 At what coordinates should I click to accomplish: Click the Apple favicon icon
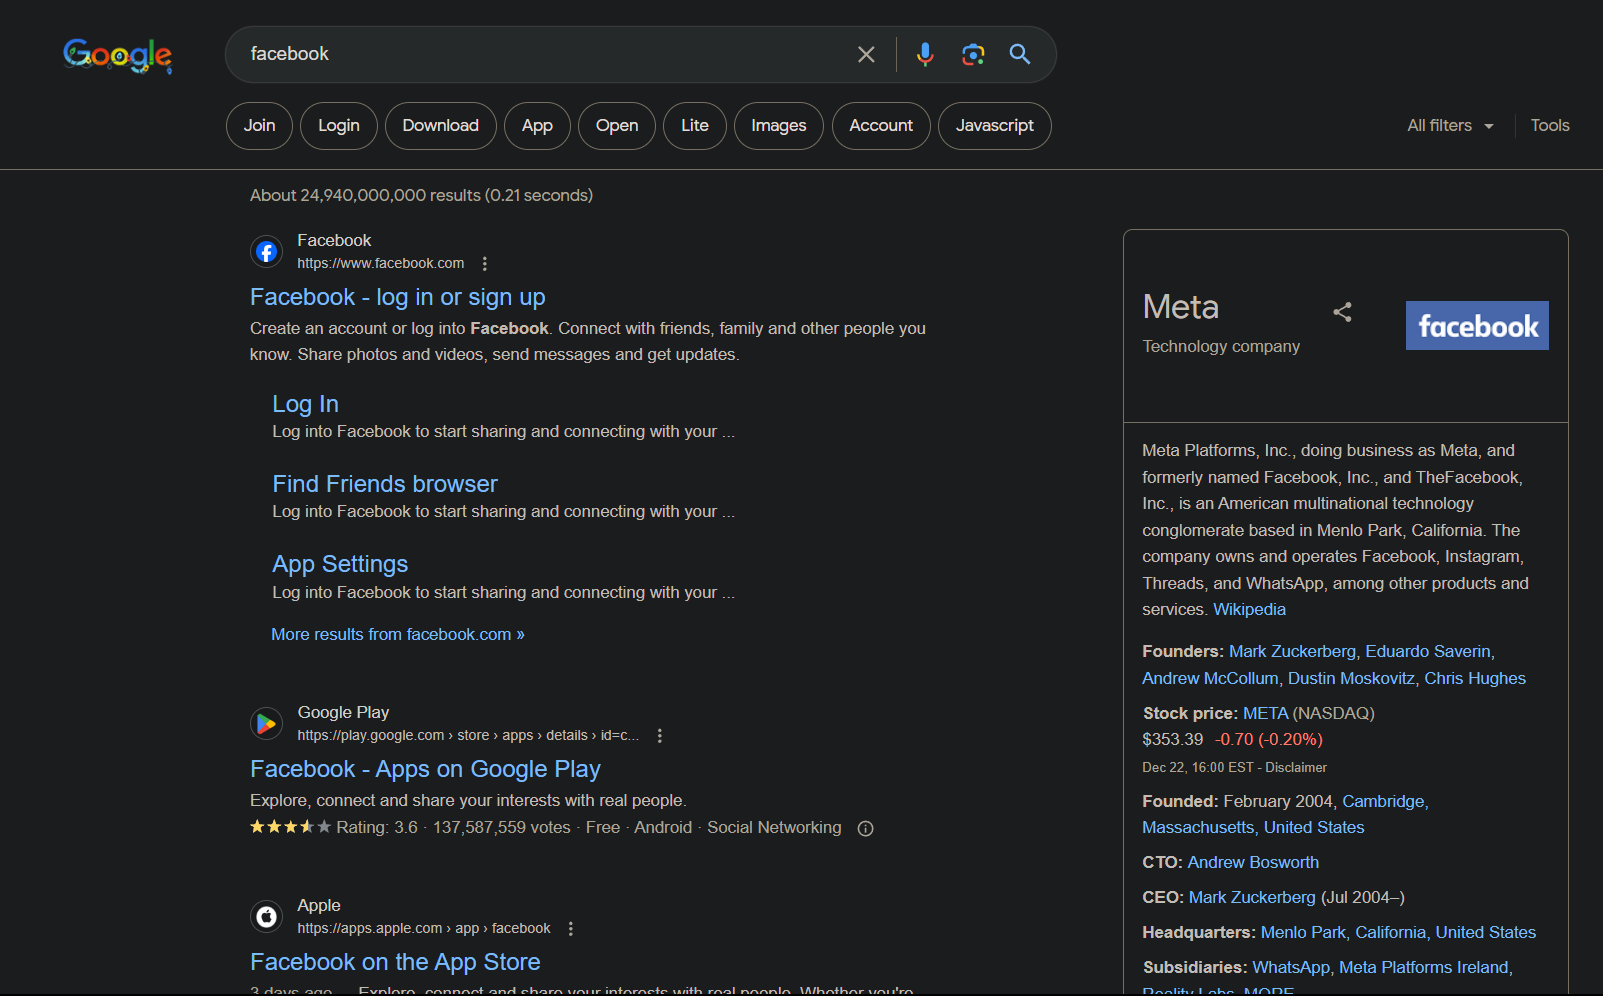[x=266, y=916]
